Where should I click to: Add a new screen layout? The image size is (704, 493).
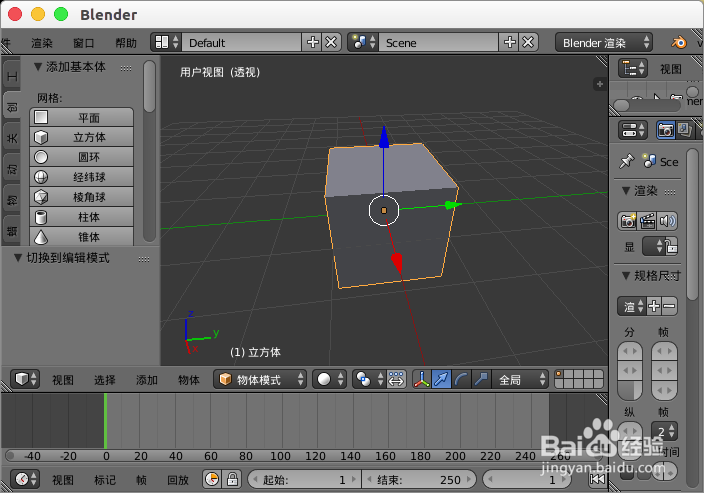312,43
